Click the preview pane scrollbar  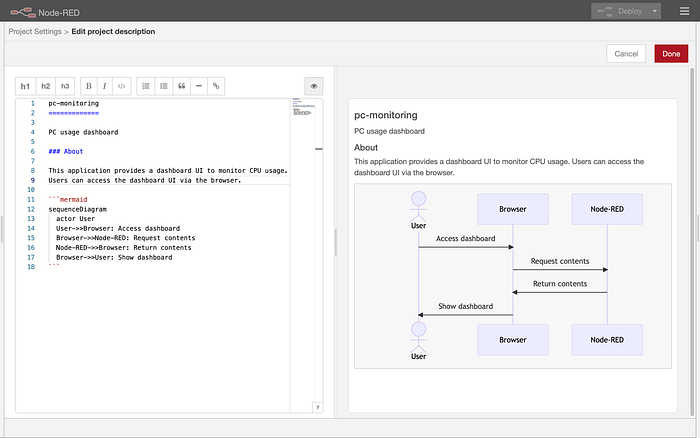692,241
